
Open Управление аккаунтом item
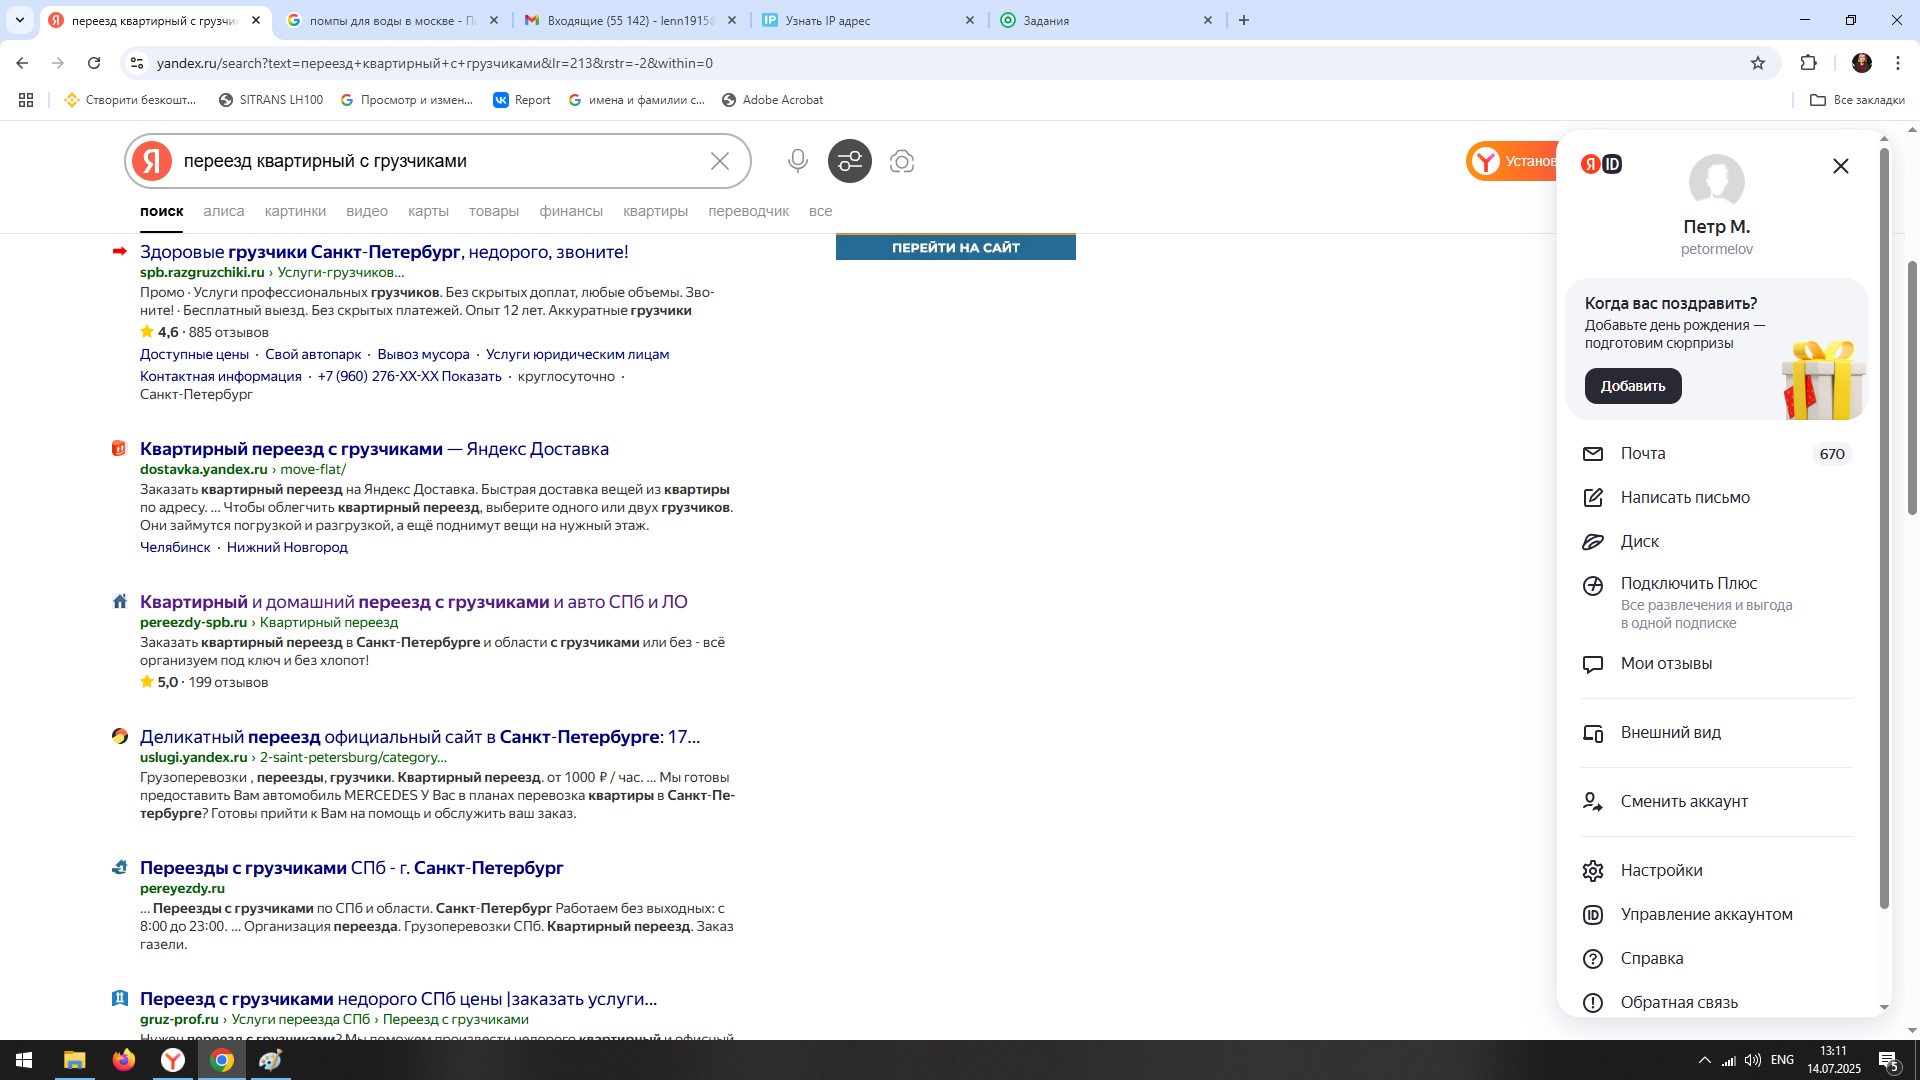point(1717,915)
